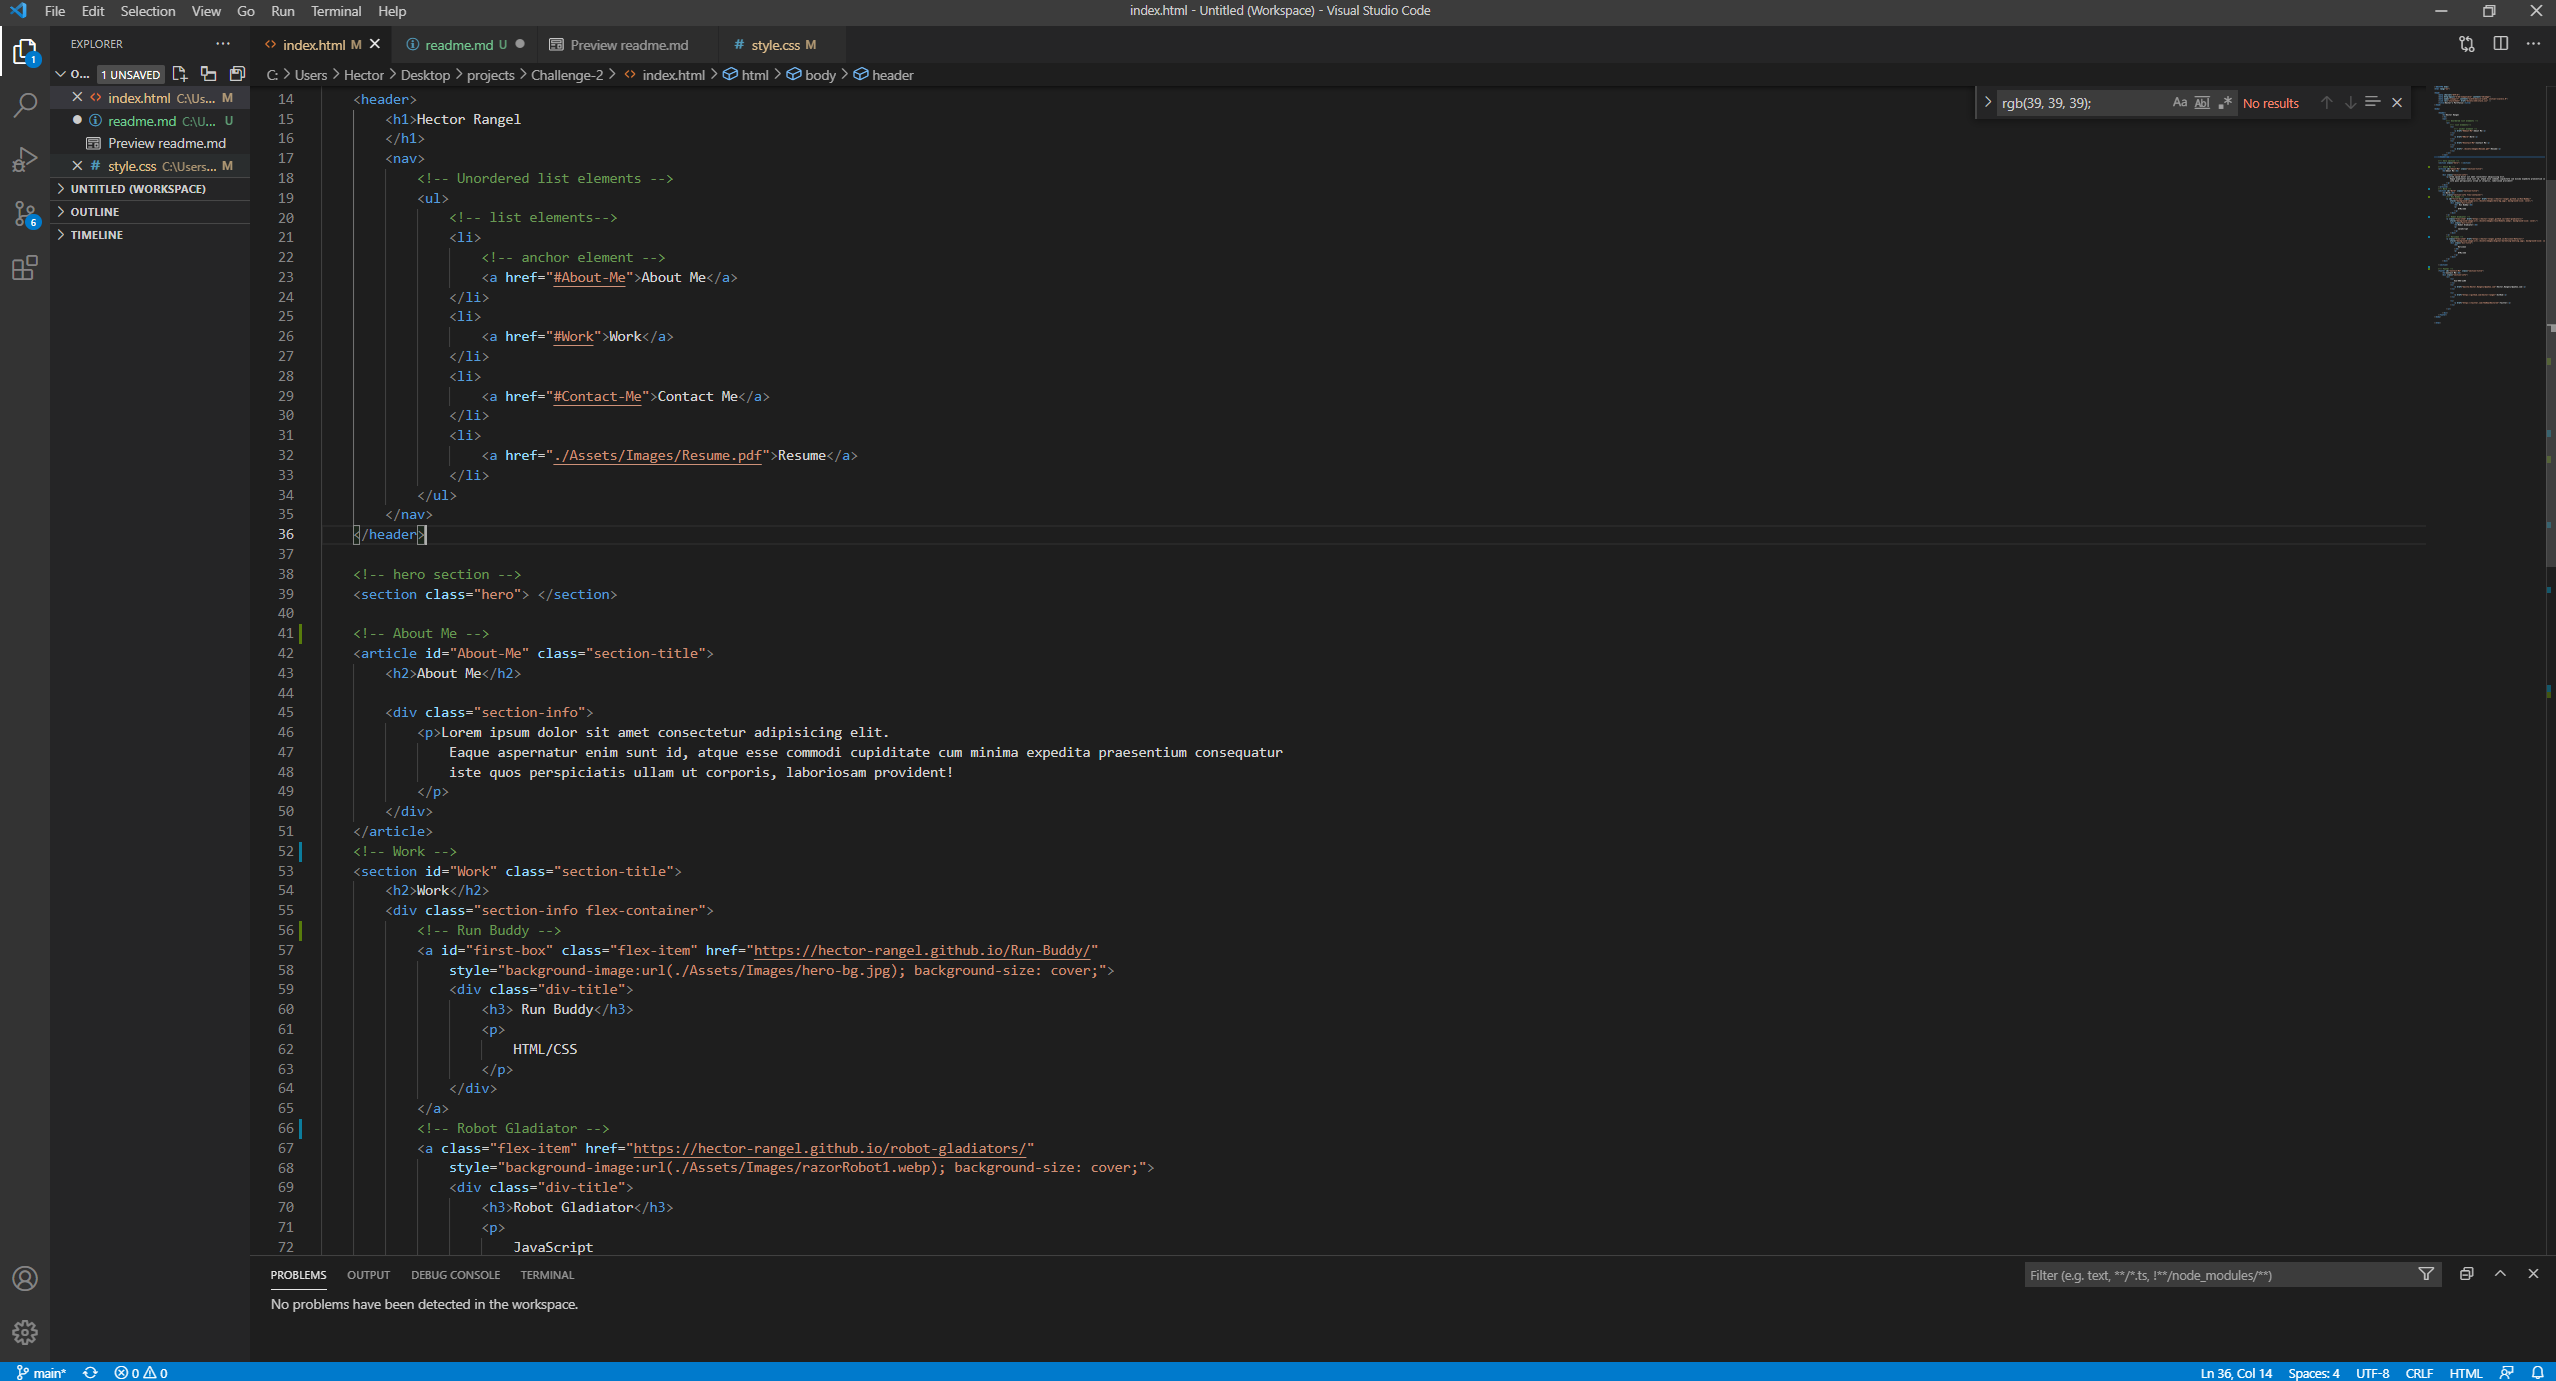Viewport: 2556px width, 1381px height.
Task: Toggle Match Whole Word in find widget
Action: 2202,102
